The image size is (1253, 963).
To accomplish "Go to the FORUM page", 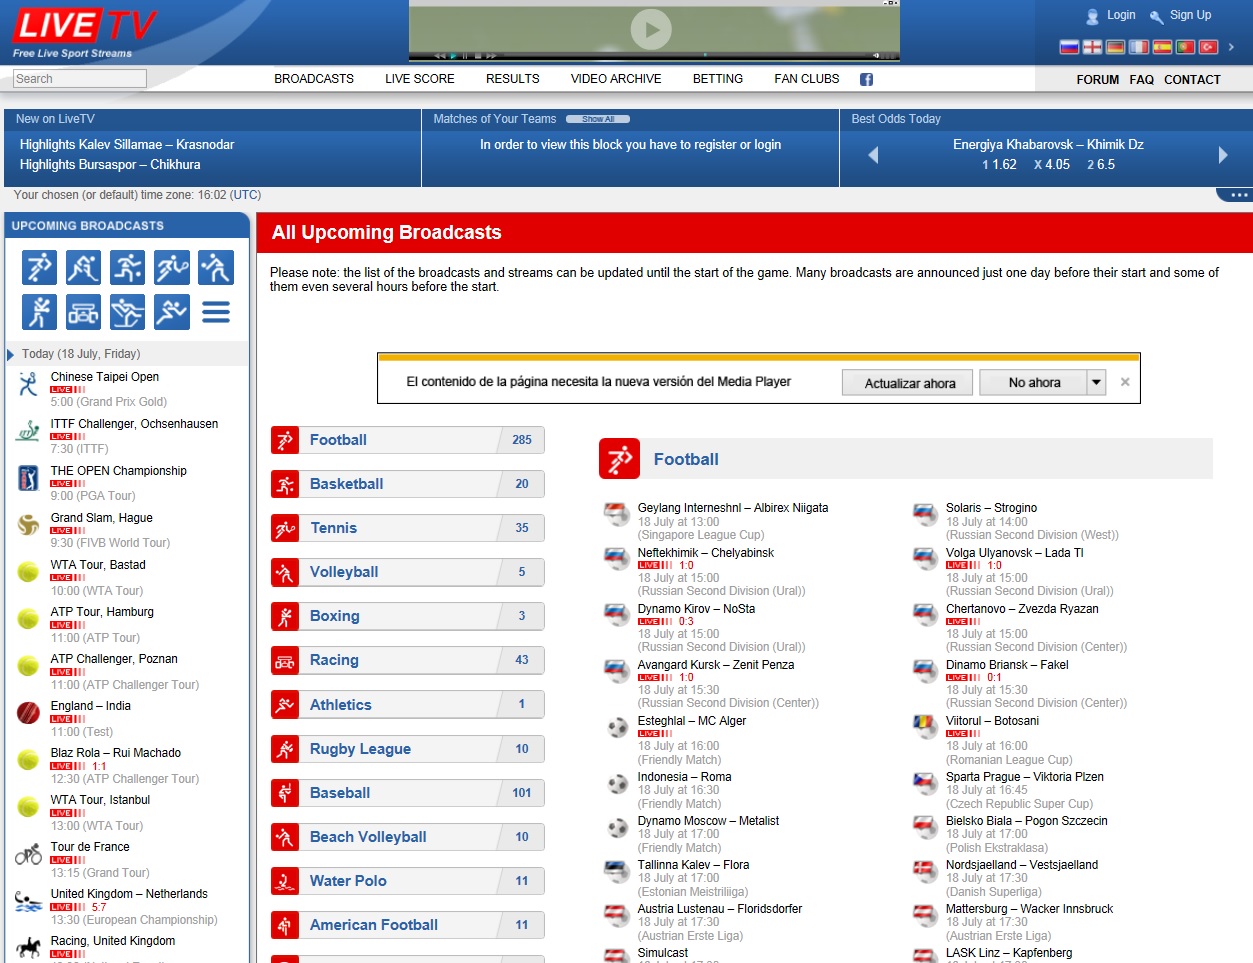I will coord(1098,80).
